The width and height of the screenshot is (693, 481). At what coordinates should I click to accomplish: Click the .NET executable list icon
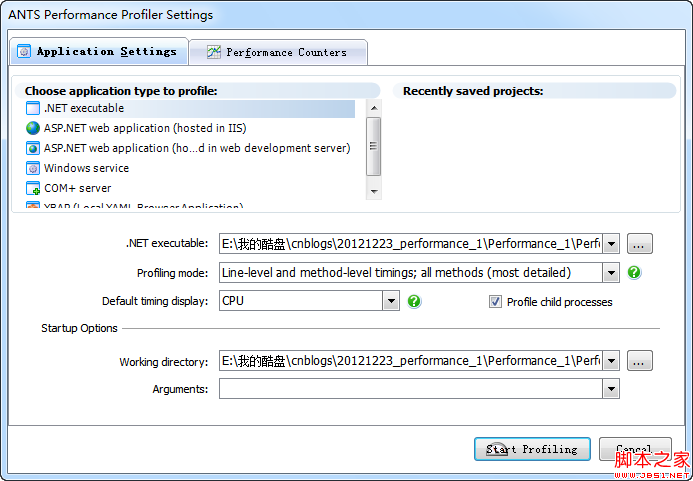pyautogui.click(x=33, y=108)
